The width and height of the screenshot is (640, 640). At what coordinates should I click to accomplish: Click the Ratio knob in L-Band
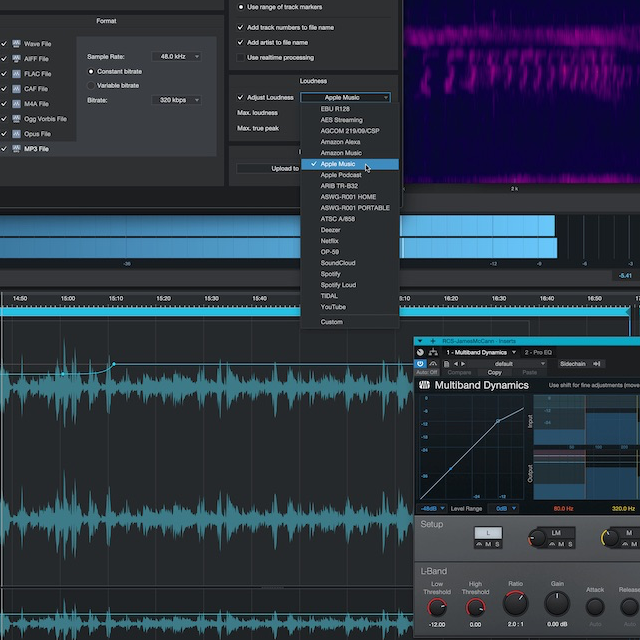pyautogui.click(x=516, y=604)
